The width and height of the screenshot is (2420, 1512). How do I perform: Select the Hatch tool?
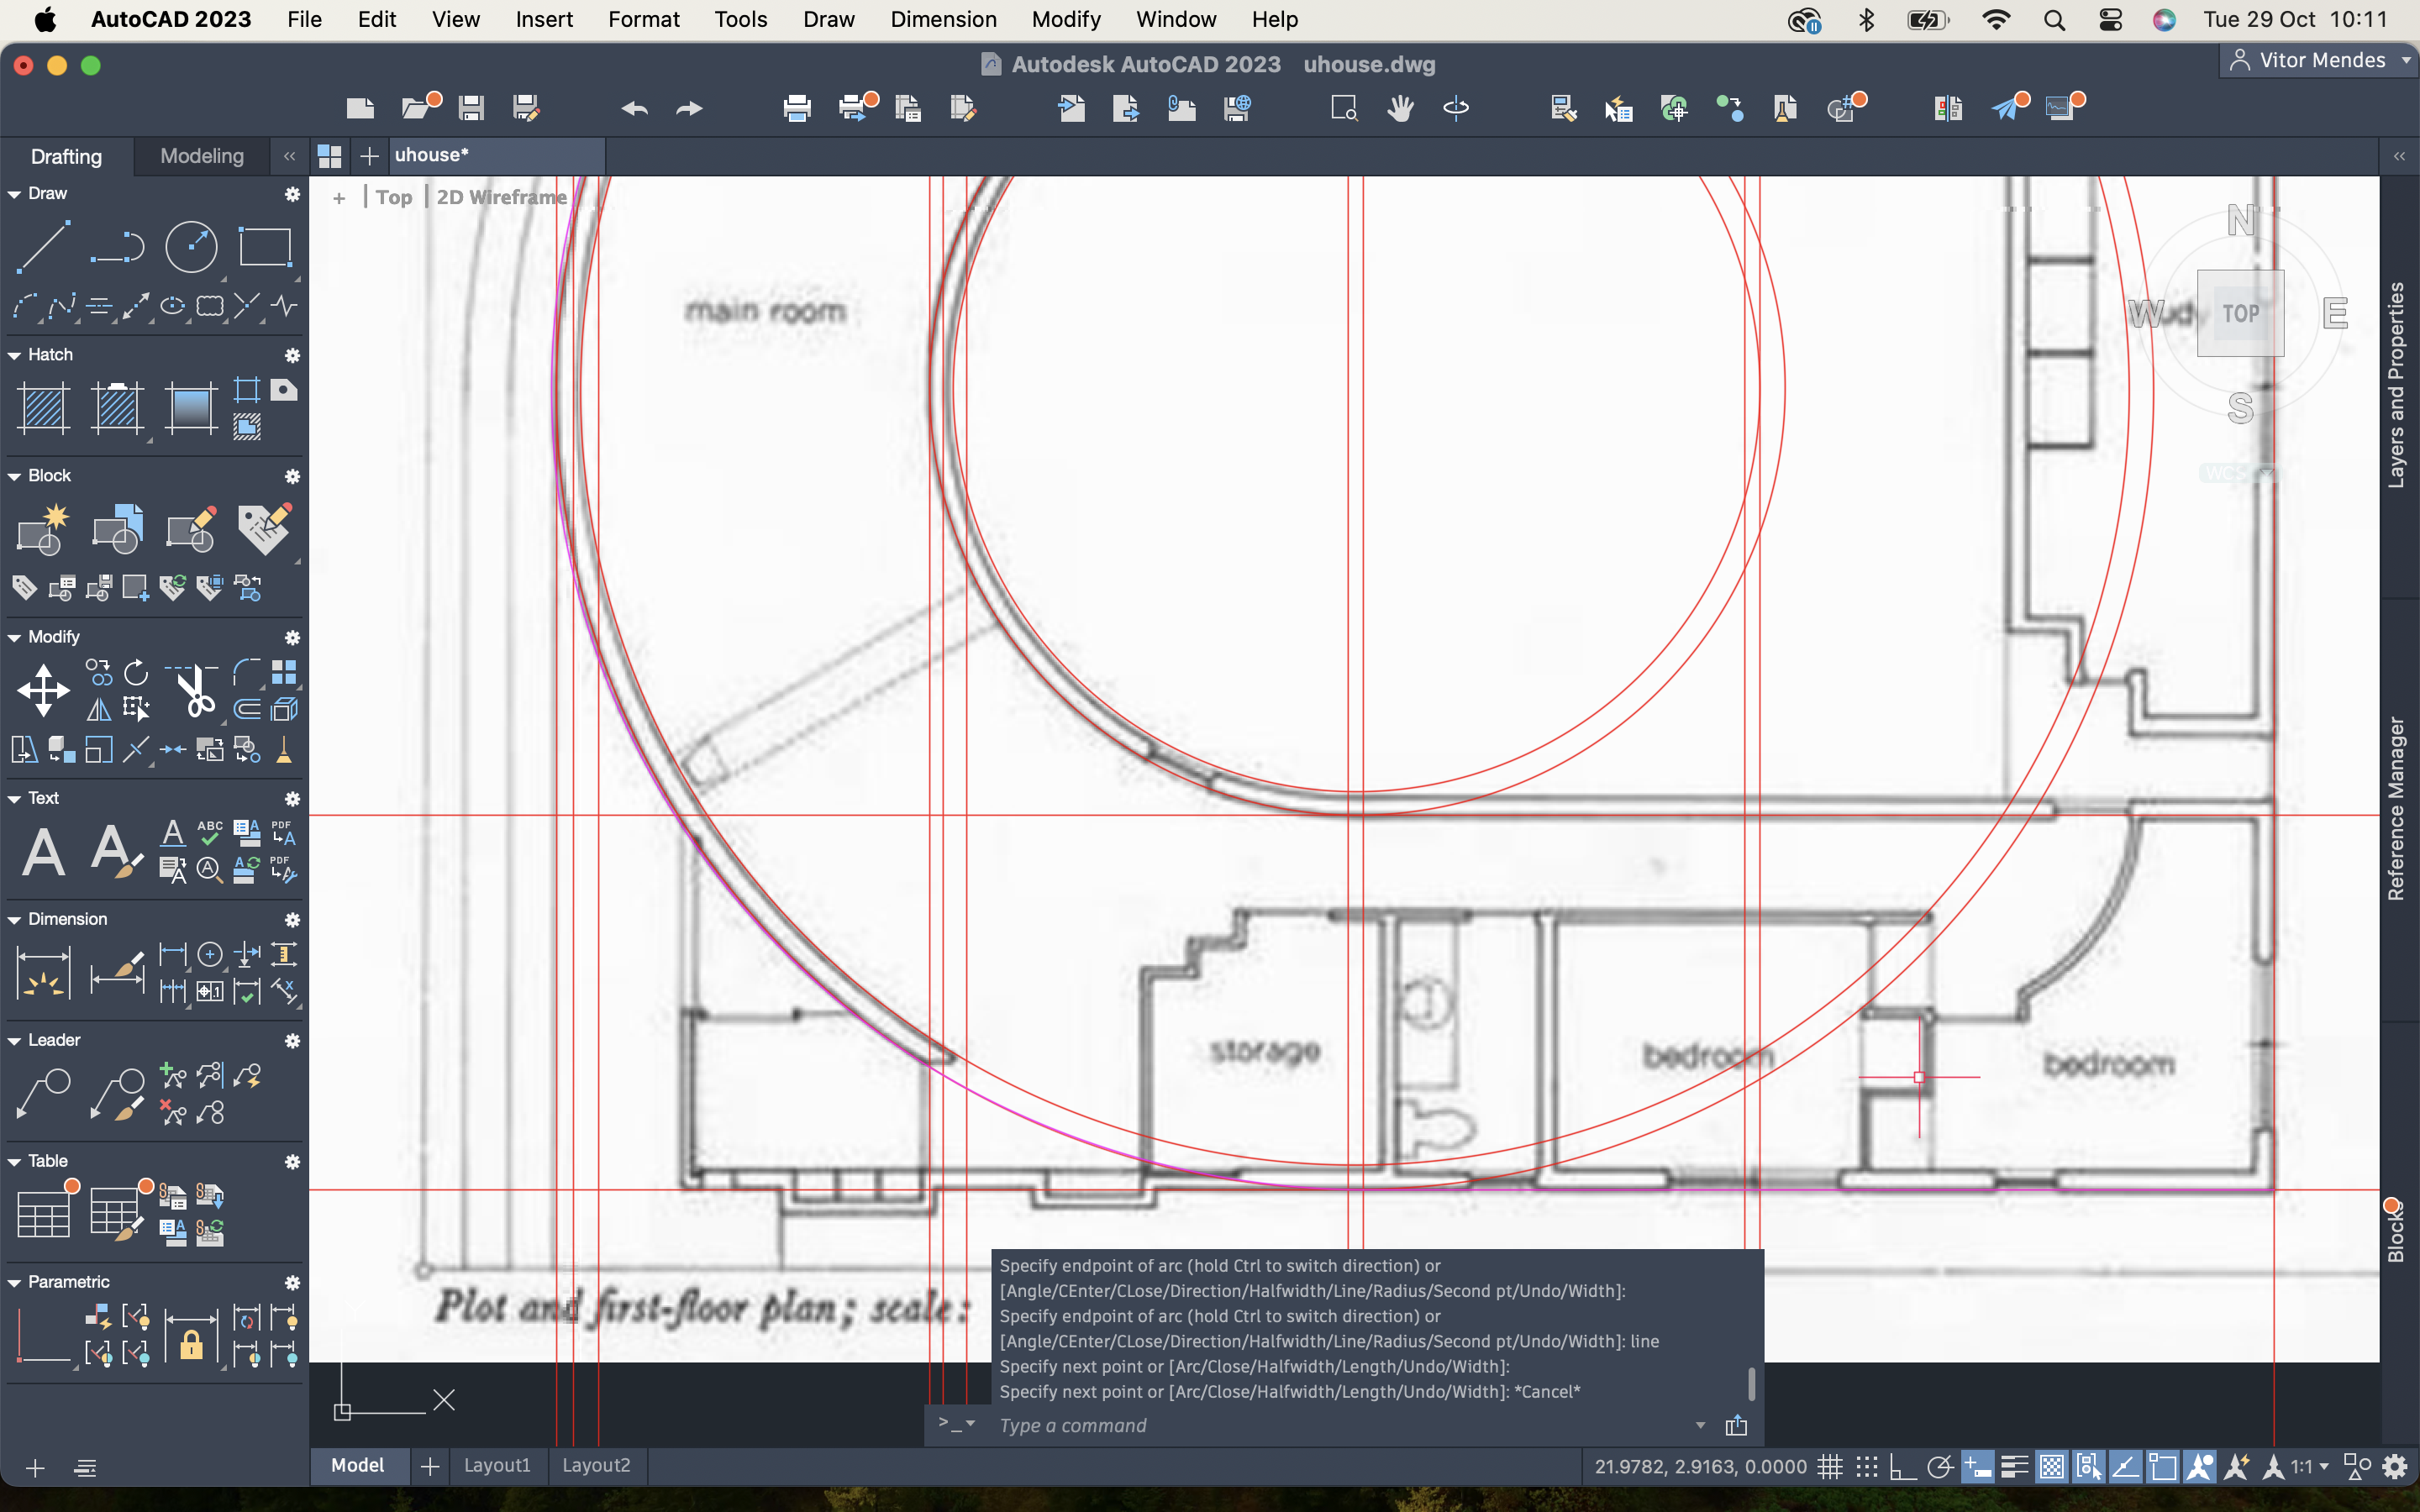point(43,408)
